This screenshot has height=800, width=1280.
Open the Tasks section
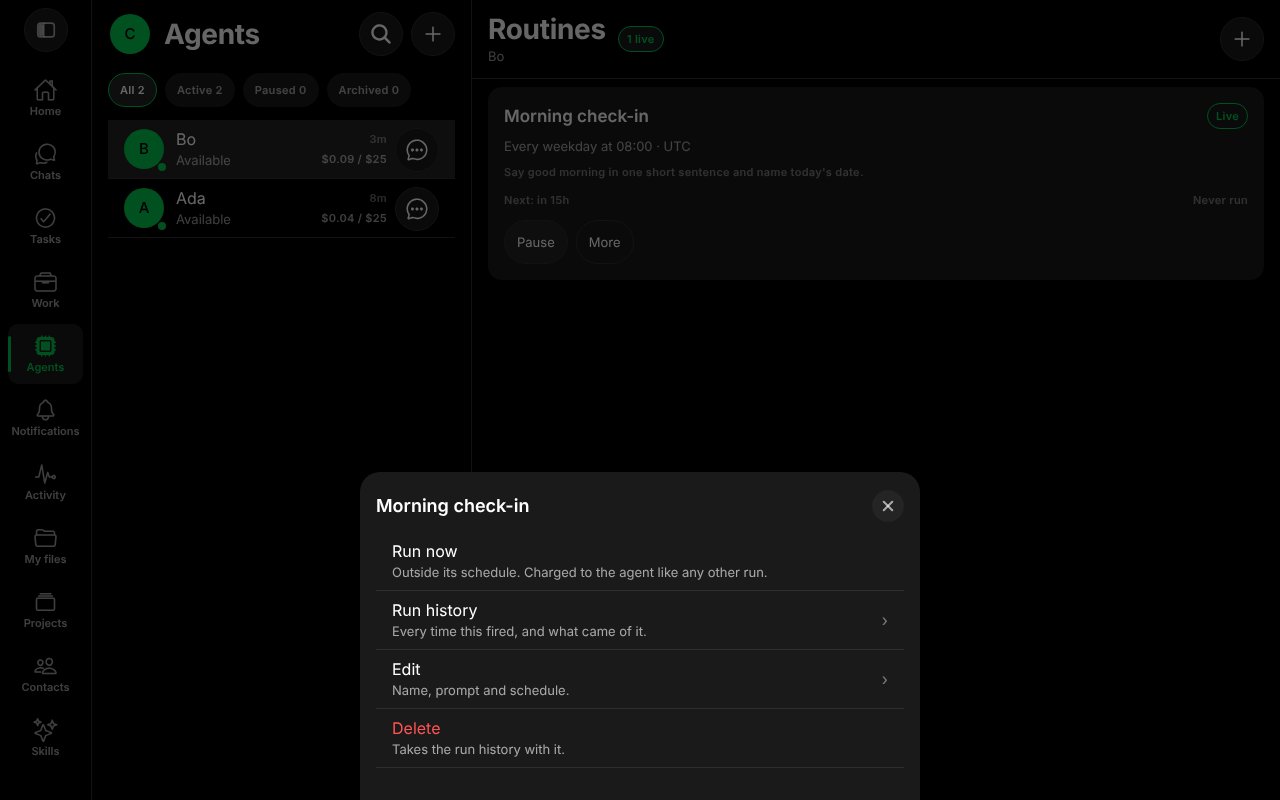45,227
